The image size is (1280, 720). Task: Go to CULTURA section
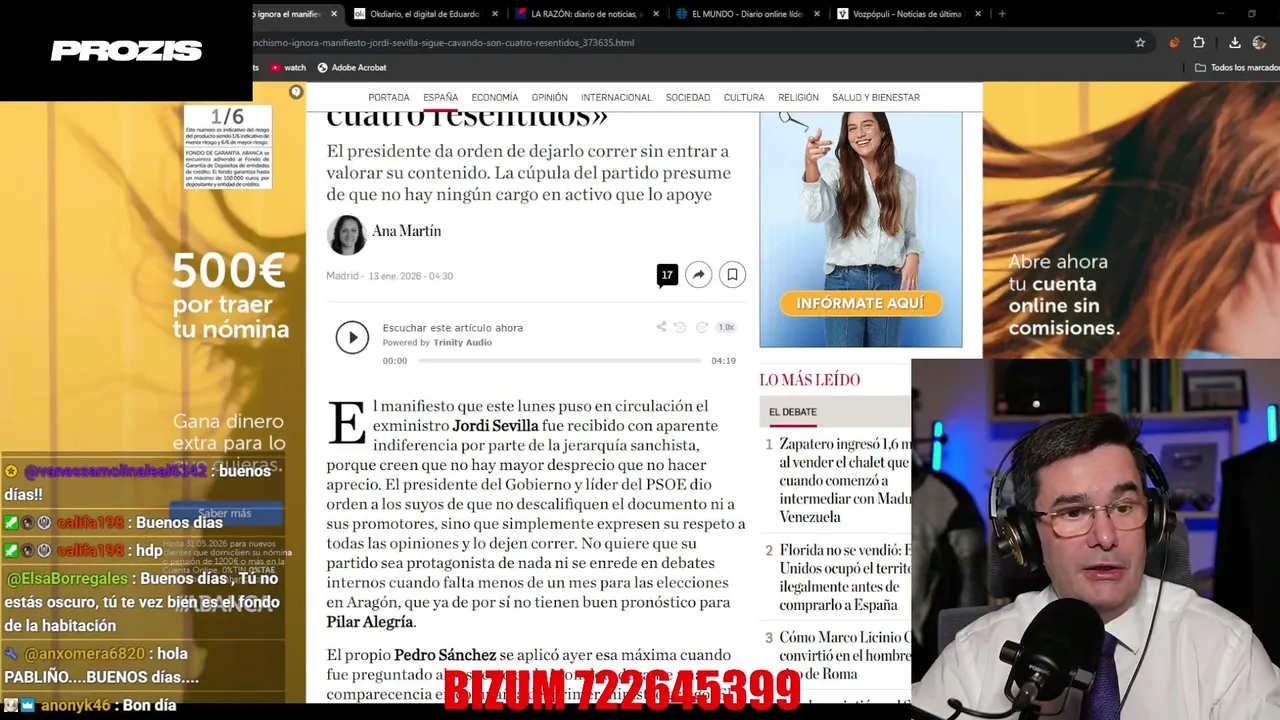(x=744, y=97)
